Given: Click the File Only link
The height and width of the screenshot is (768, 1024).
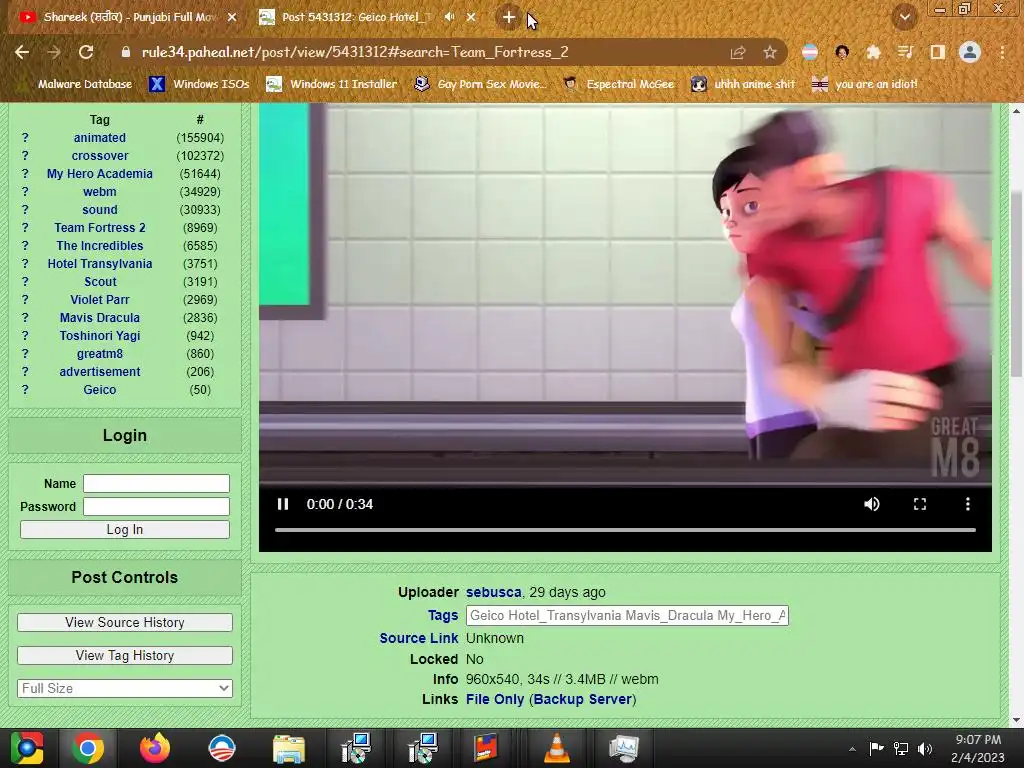Looking at the screenshot, I should (x=495, y=699).
